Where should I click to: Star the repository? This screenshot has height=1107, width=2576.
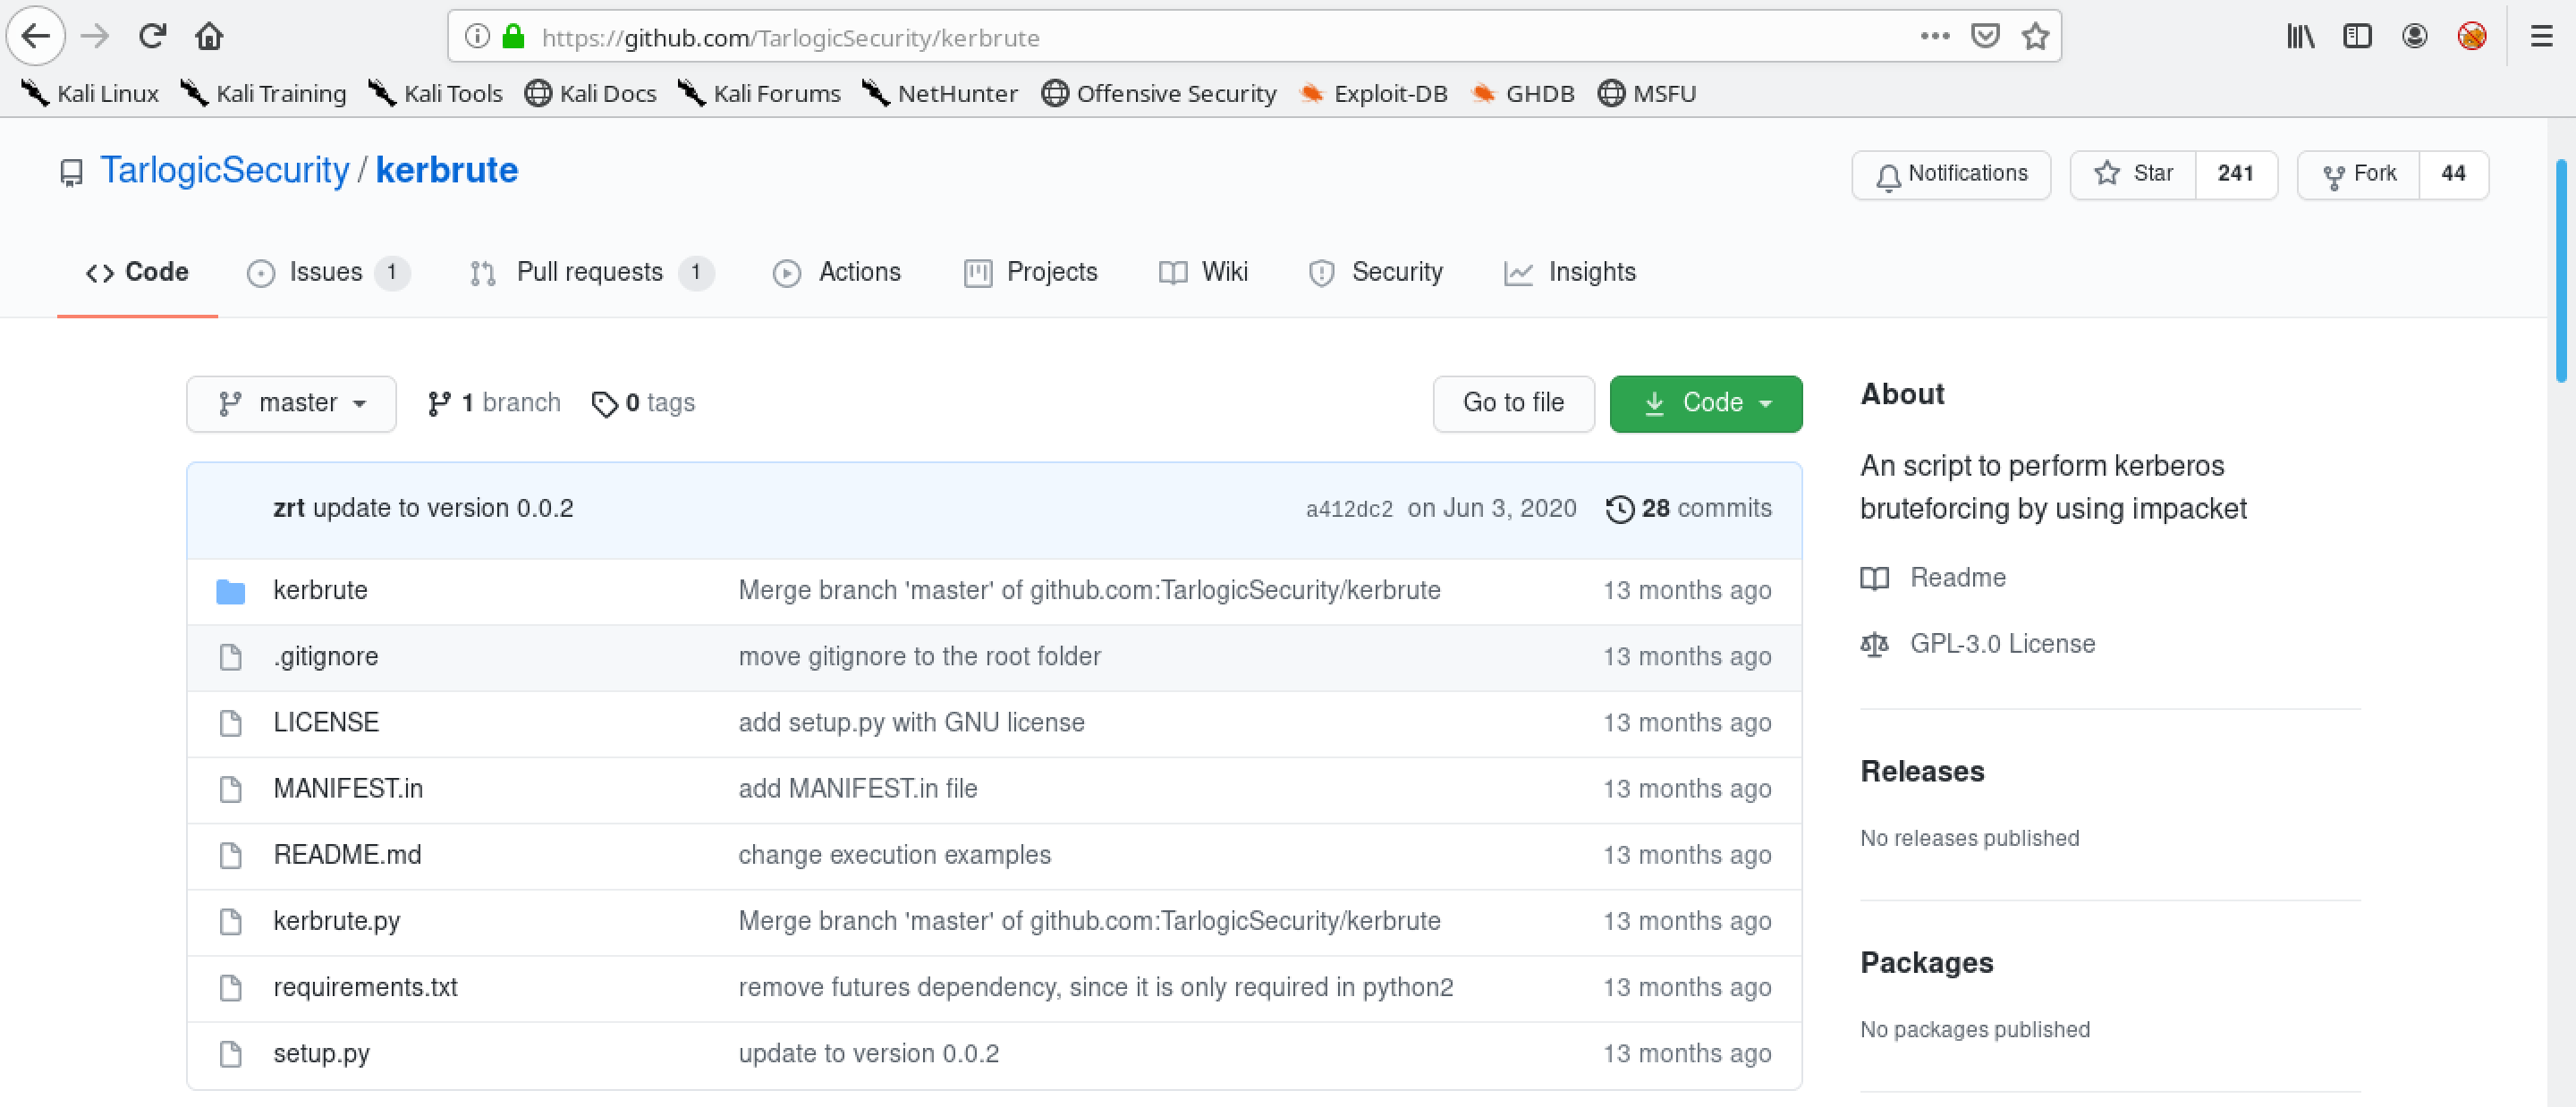tap(2133, 174)
